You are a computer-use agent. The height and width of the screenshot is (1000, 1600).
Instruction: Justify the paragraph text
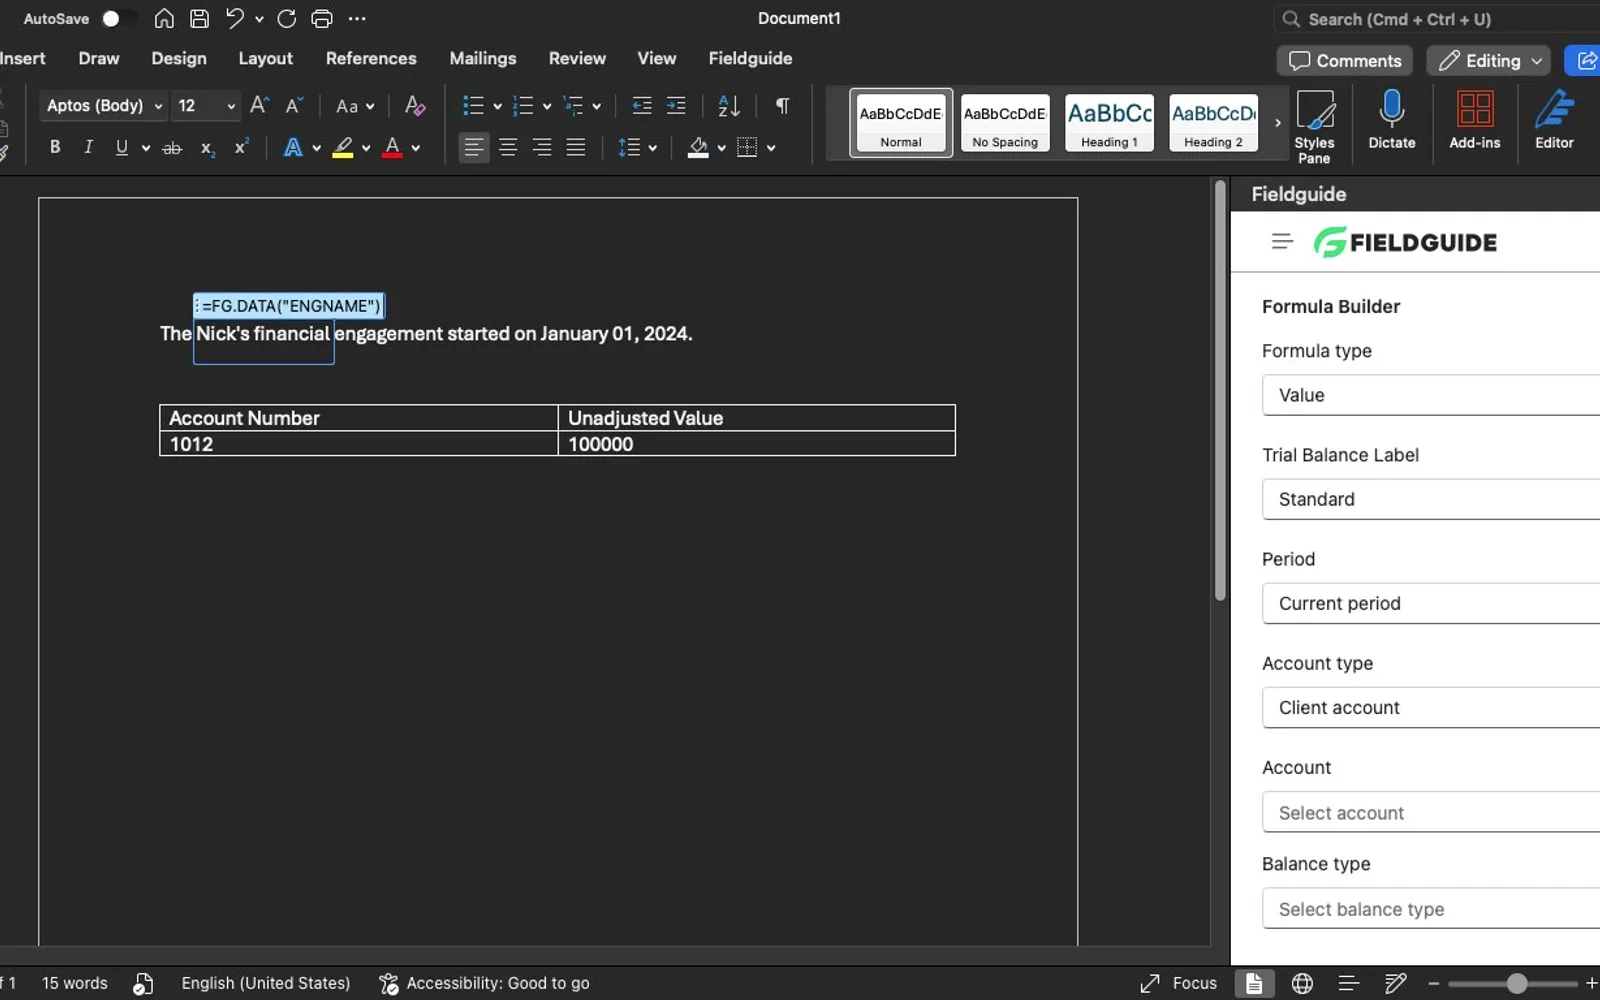[576, 148]
